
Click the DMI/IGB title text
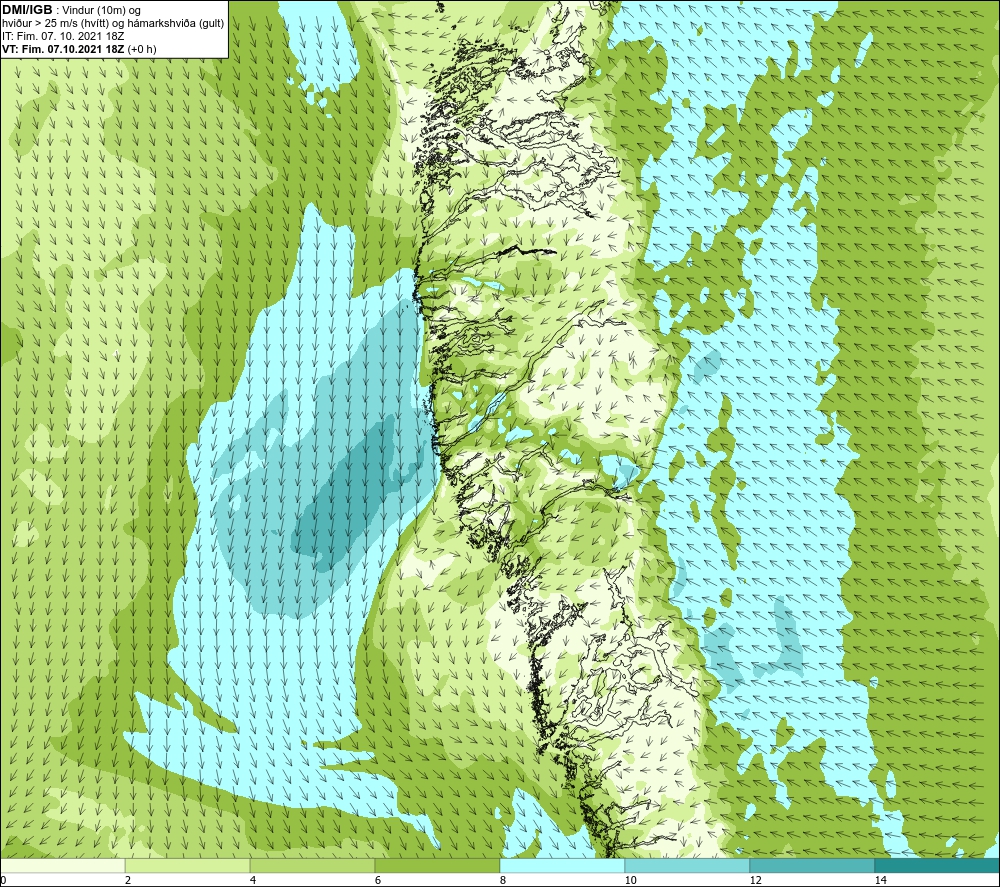[27, 10]
